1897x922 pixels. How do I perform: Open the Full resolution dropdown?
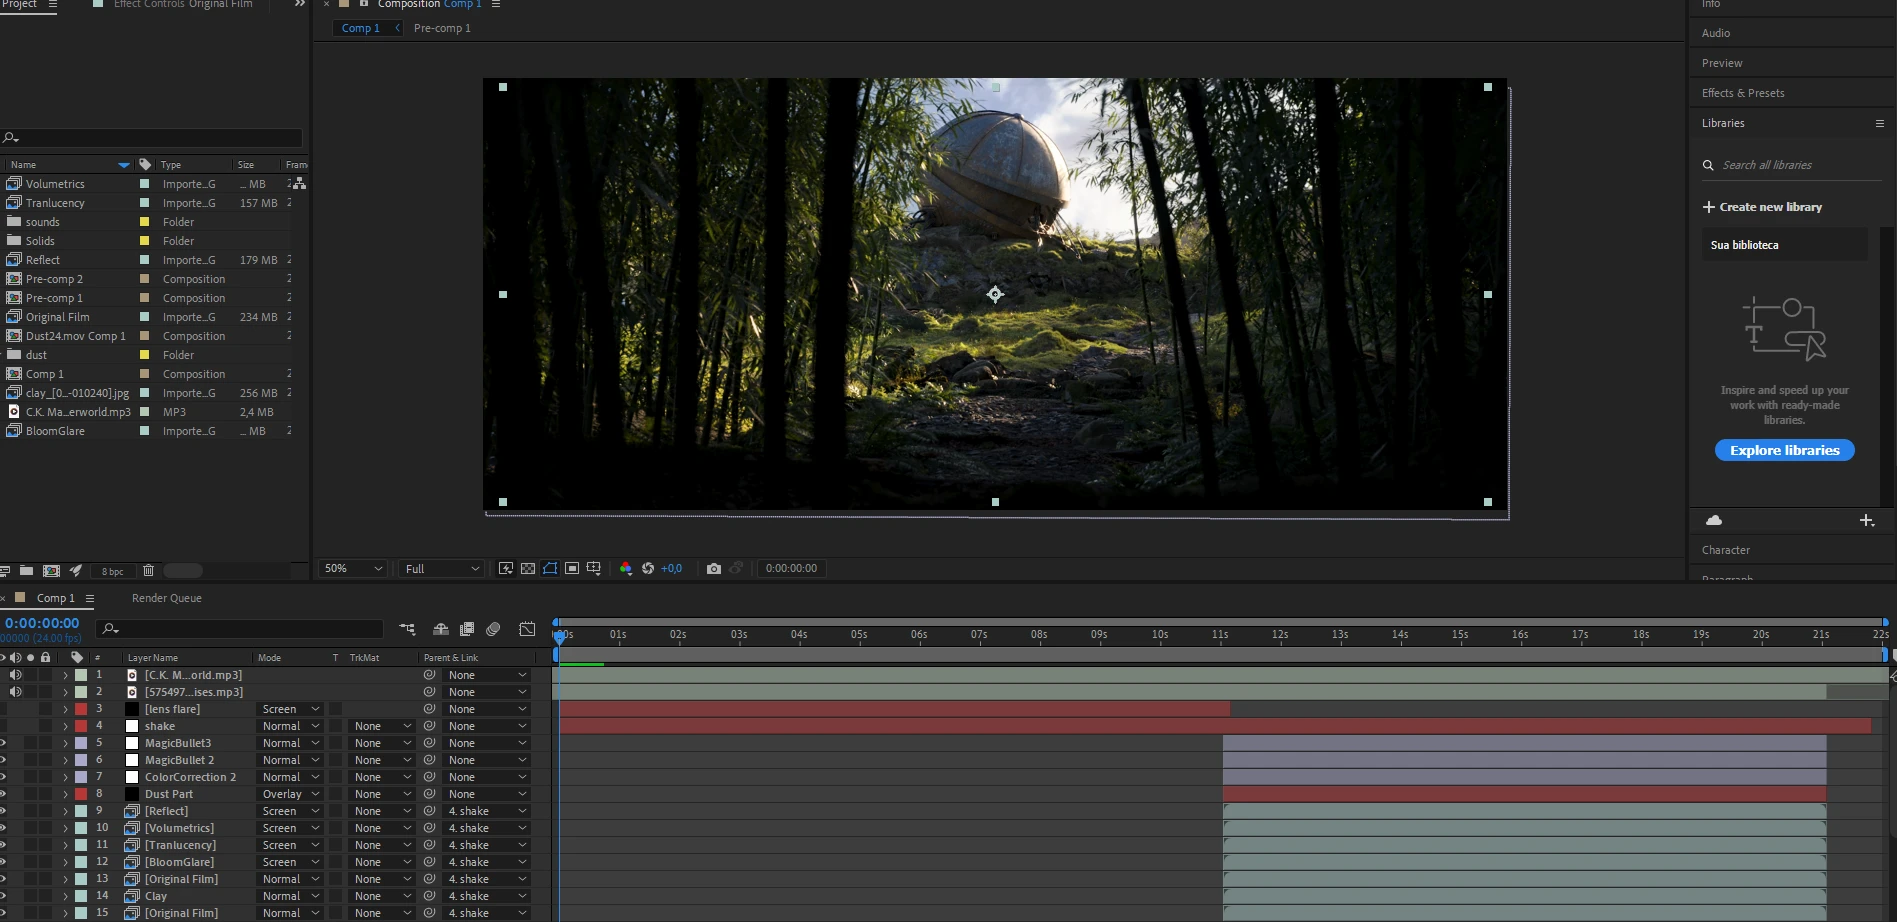click(441, 568)
